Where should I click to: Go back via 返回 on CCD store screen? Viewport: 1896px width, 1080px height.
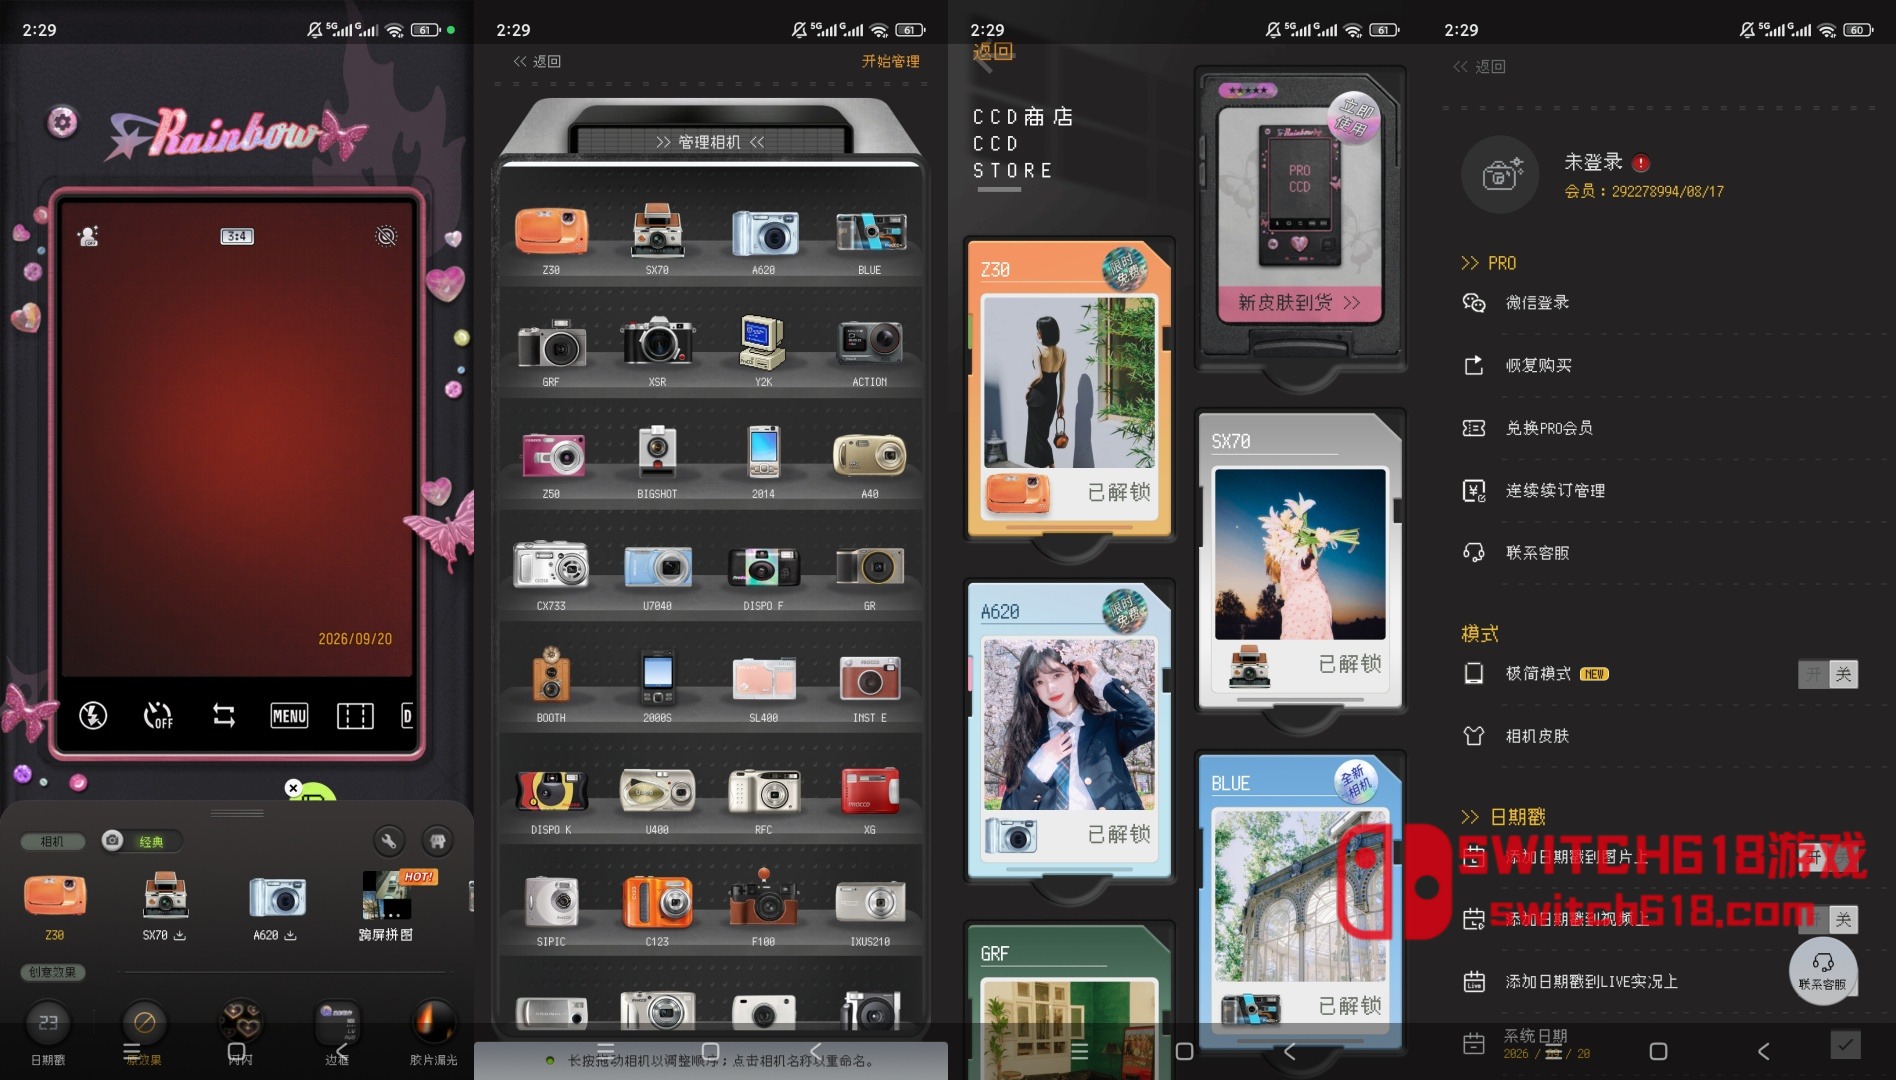993,52
